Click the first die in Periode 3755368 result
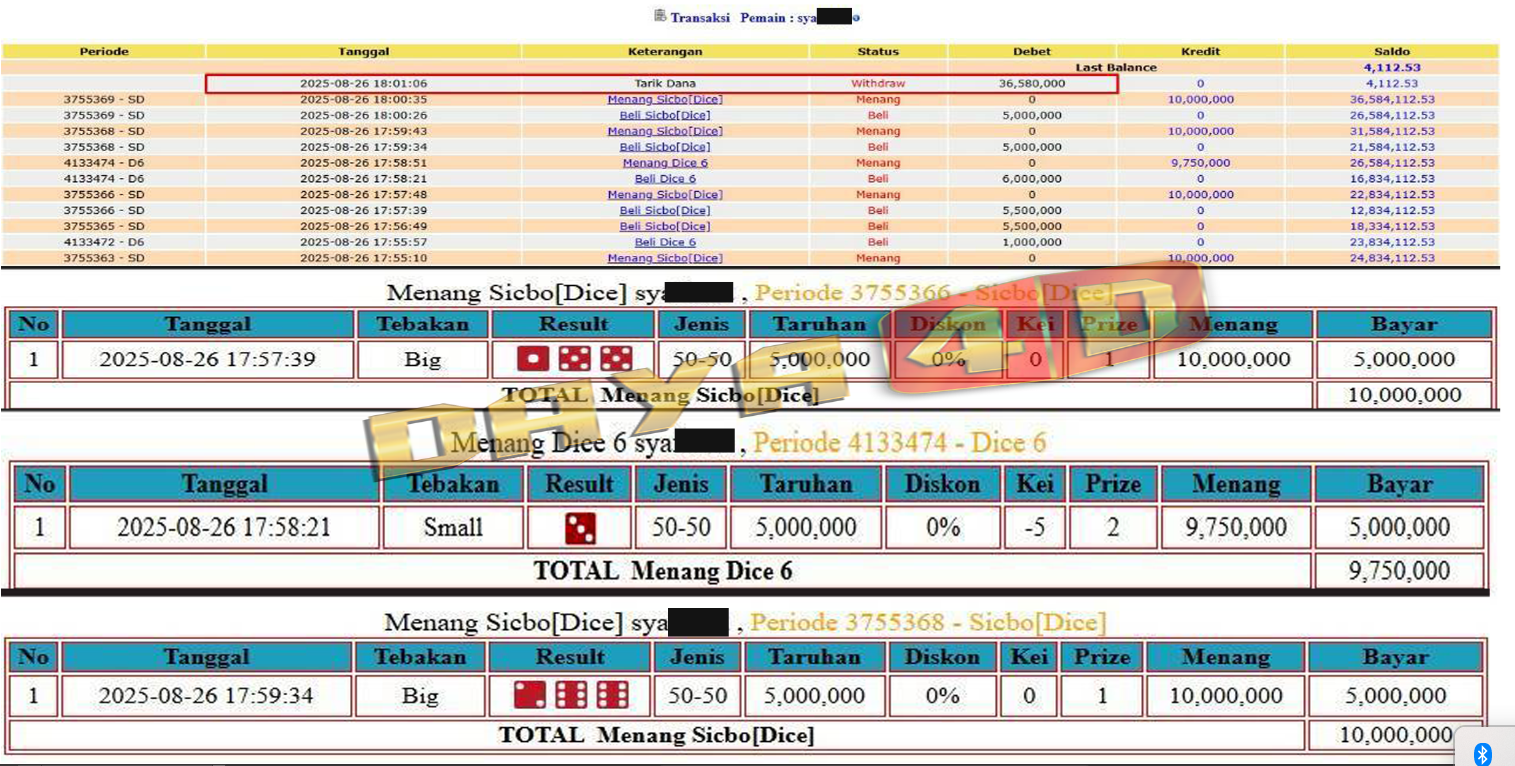Viewport: 1515px width, 766px height. (529, 695)
